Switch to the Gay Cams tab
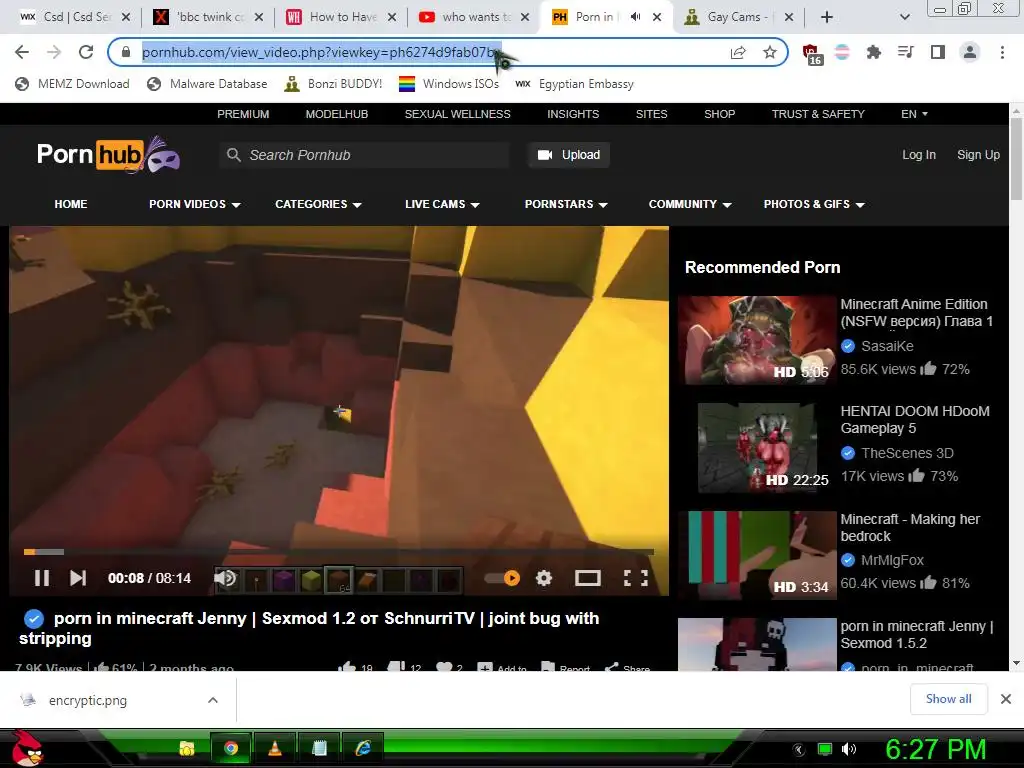The height and width of the screenshot is (768, 1024). click(x=737, y=17)
